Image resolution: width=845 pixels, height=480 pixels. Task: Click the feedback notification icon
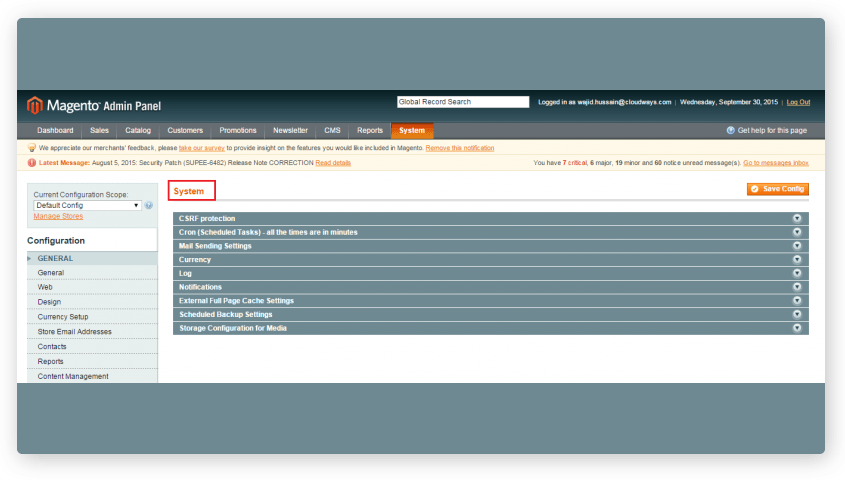click(32, 148)
